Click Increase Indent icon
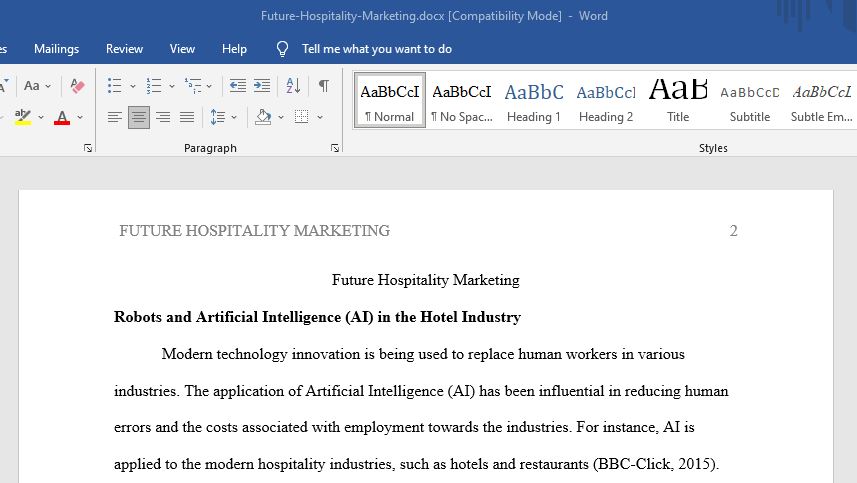Screen dimensions: 857x483 tap(262, 86)
